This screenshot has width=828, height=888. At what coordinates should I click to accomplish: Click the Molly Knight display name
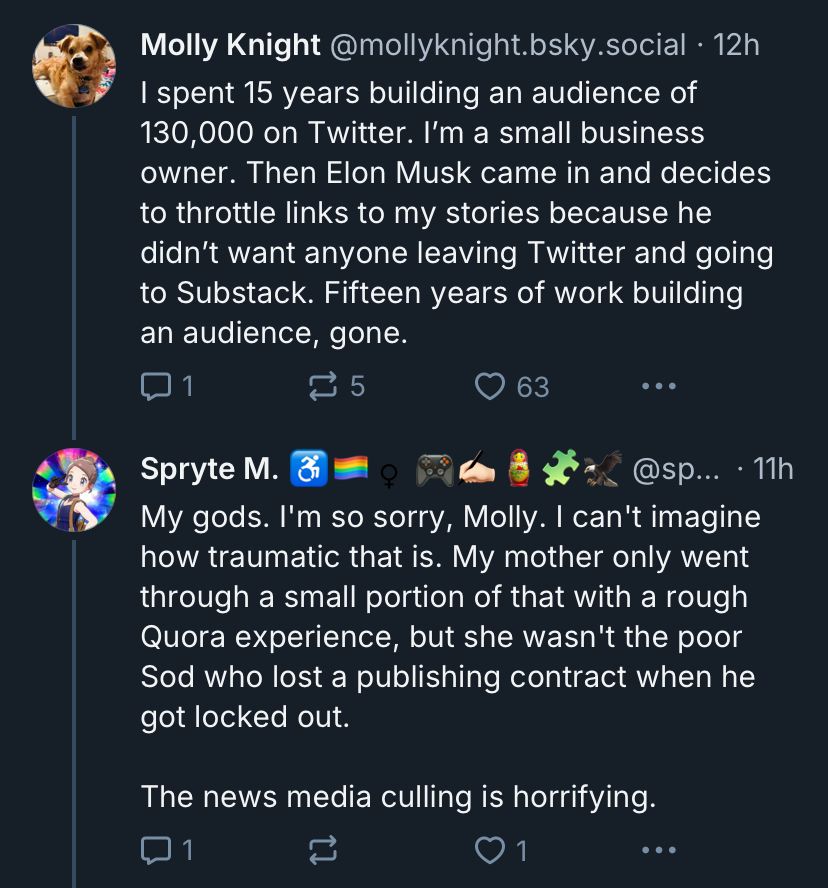(x=230, y=45)
